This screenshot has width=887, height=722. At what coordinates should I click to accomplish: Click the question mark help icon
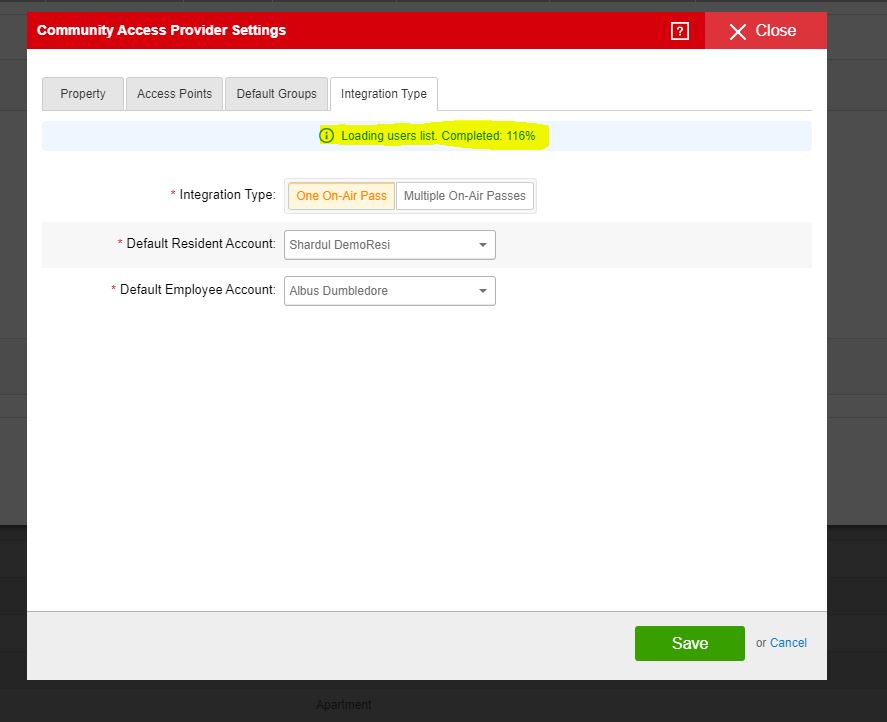coord(680,31)
